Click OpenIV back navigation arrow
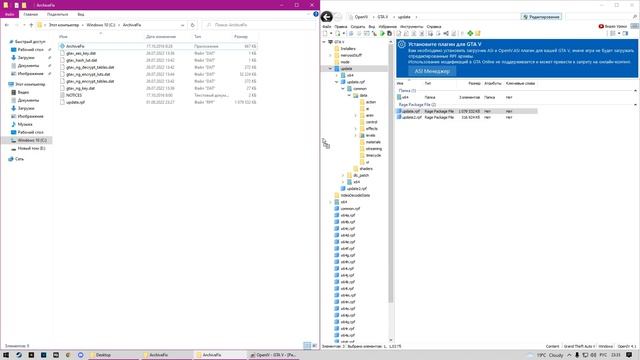640x360 pixels. coord(326,17)
